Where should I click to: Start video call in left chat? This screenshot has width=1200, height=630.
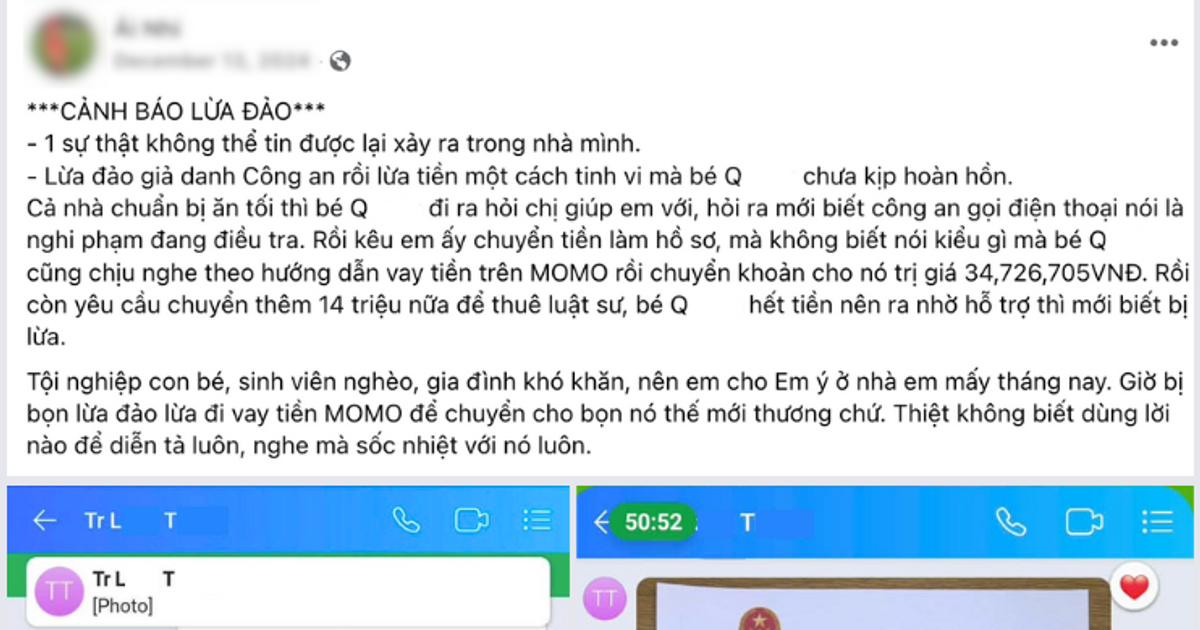coord(471,520)
